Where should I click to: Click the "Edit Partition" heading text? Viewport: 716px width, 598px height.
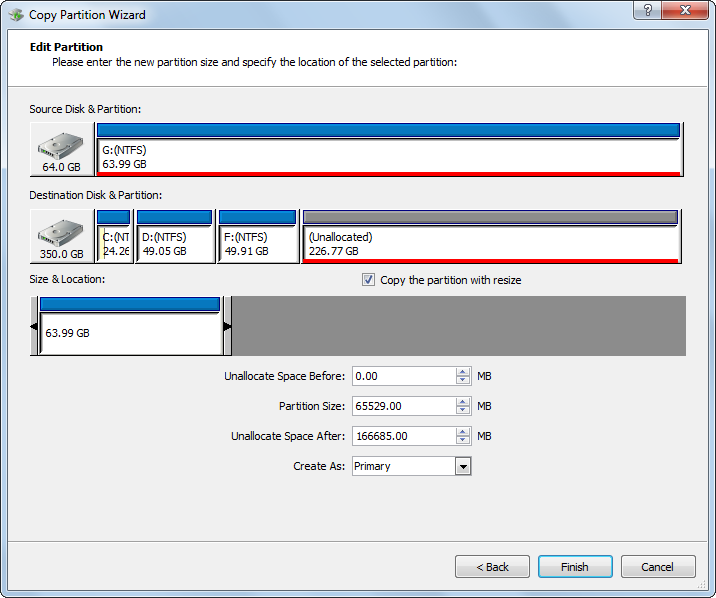click(66, 47)
